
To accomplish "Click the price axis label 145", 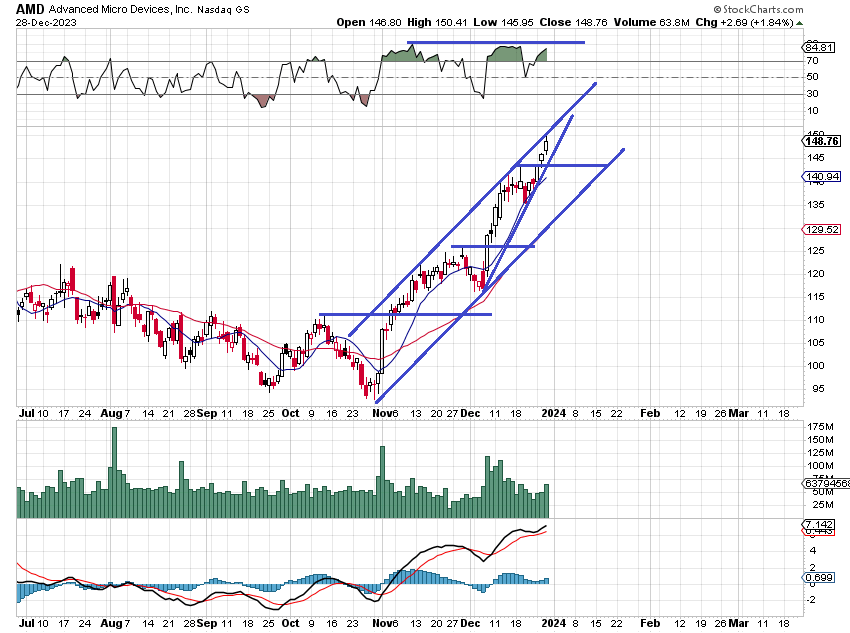I will click(x=815, y=158).
